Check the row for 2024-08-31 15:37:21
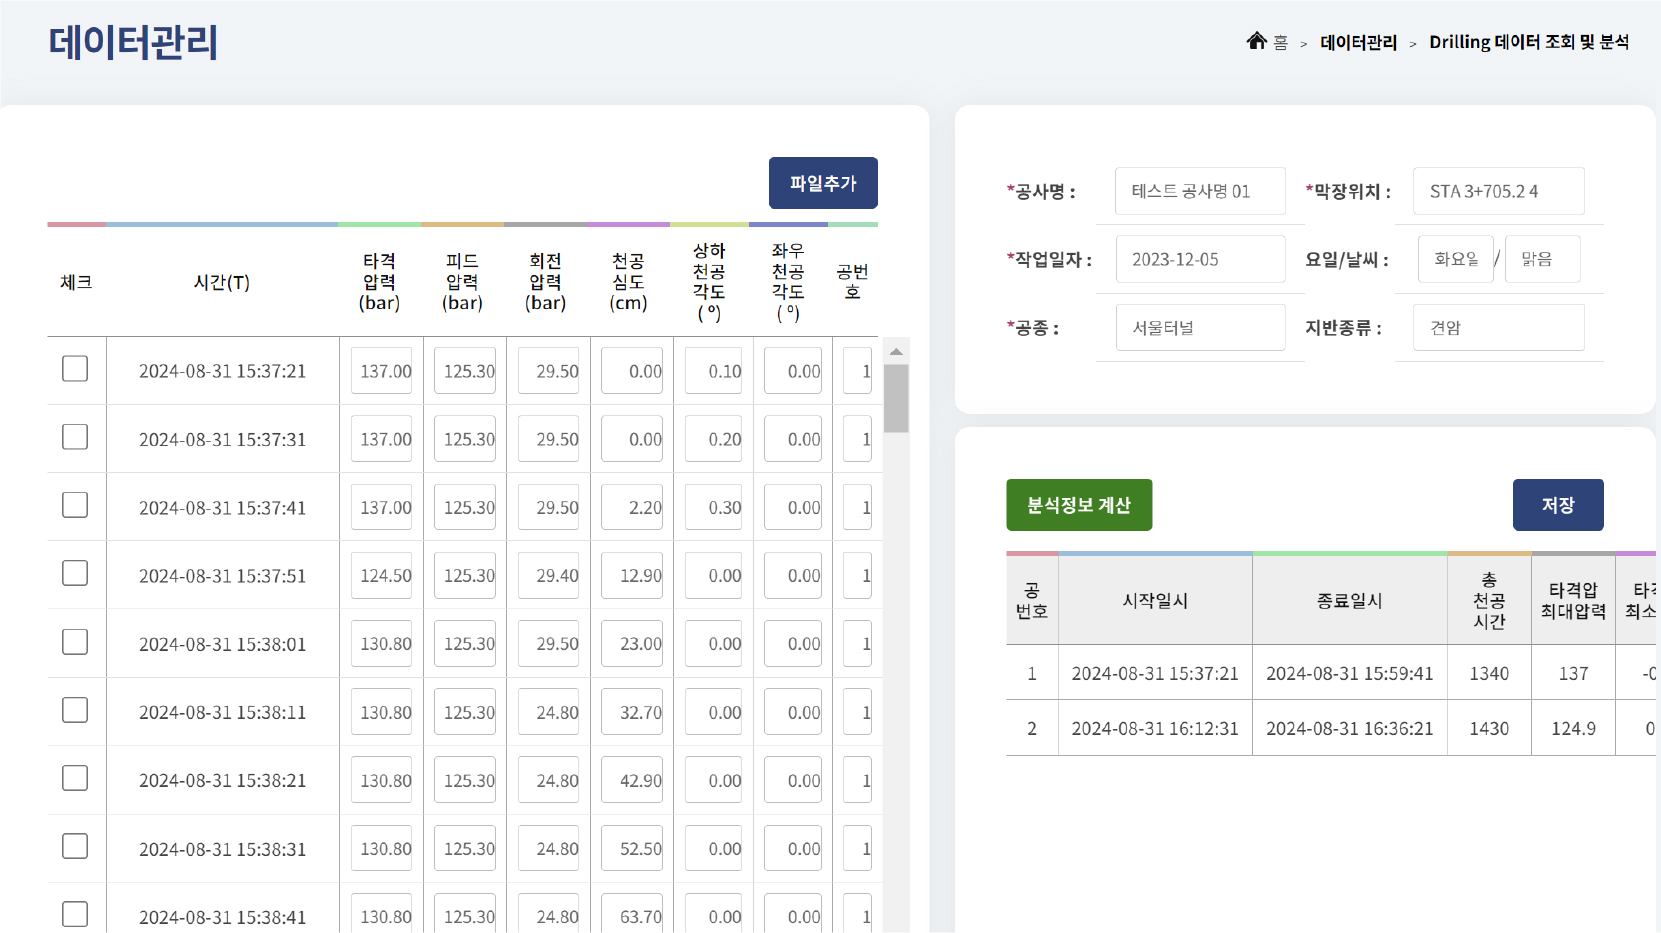The height and width of the screenshot is (933, 1661). pos(75,369)
